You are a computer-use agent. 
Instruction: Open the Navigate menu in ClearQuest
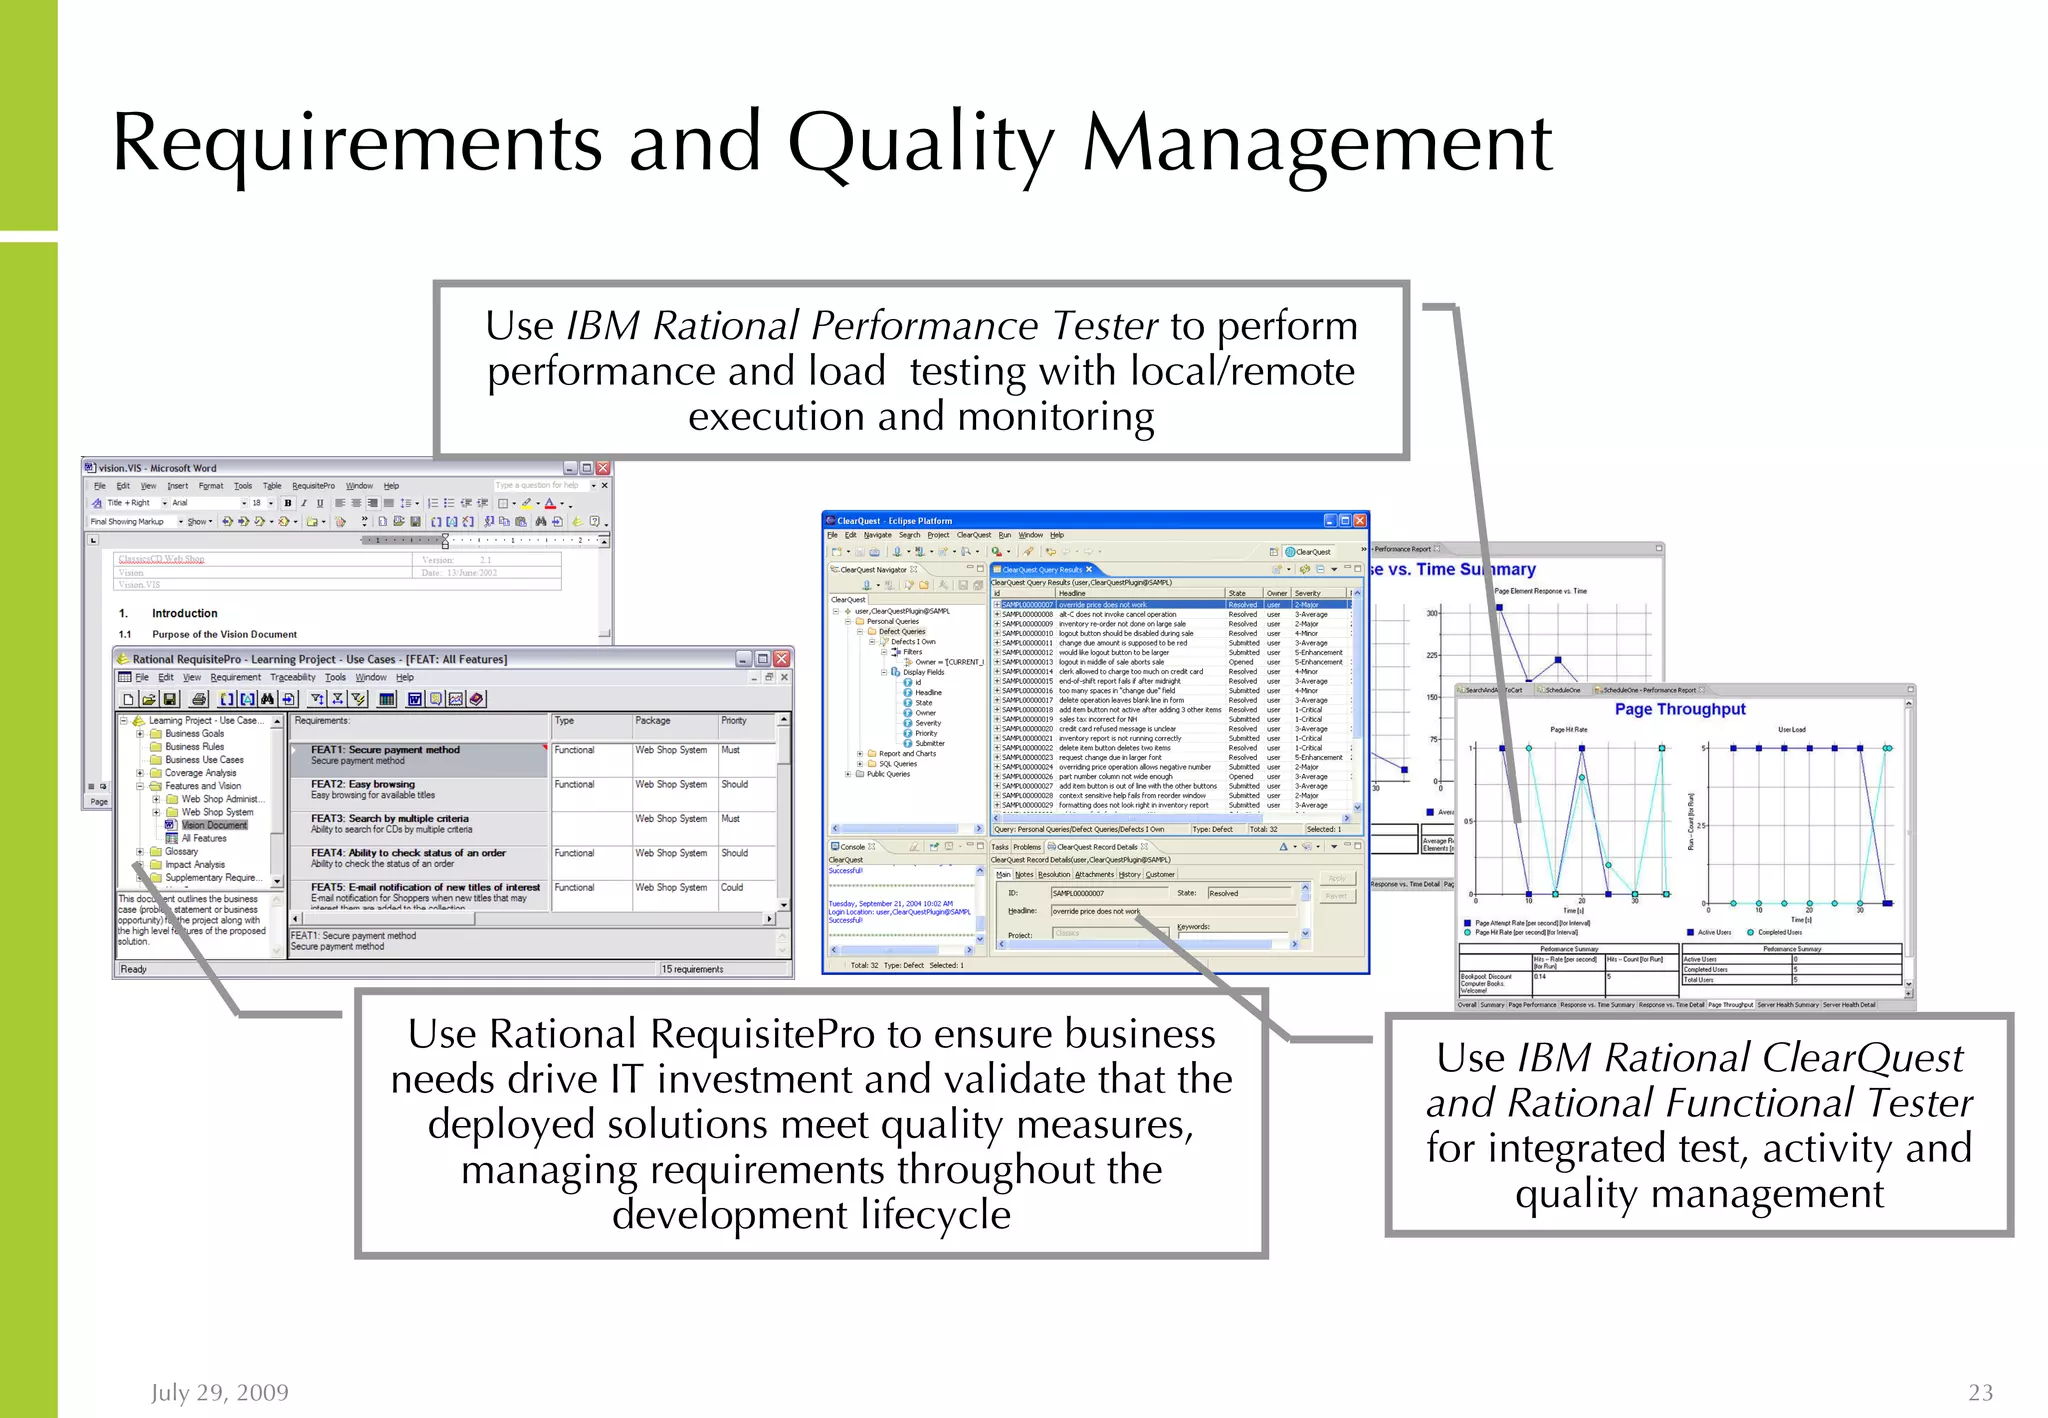coord(877,535)
